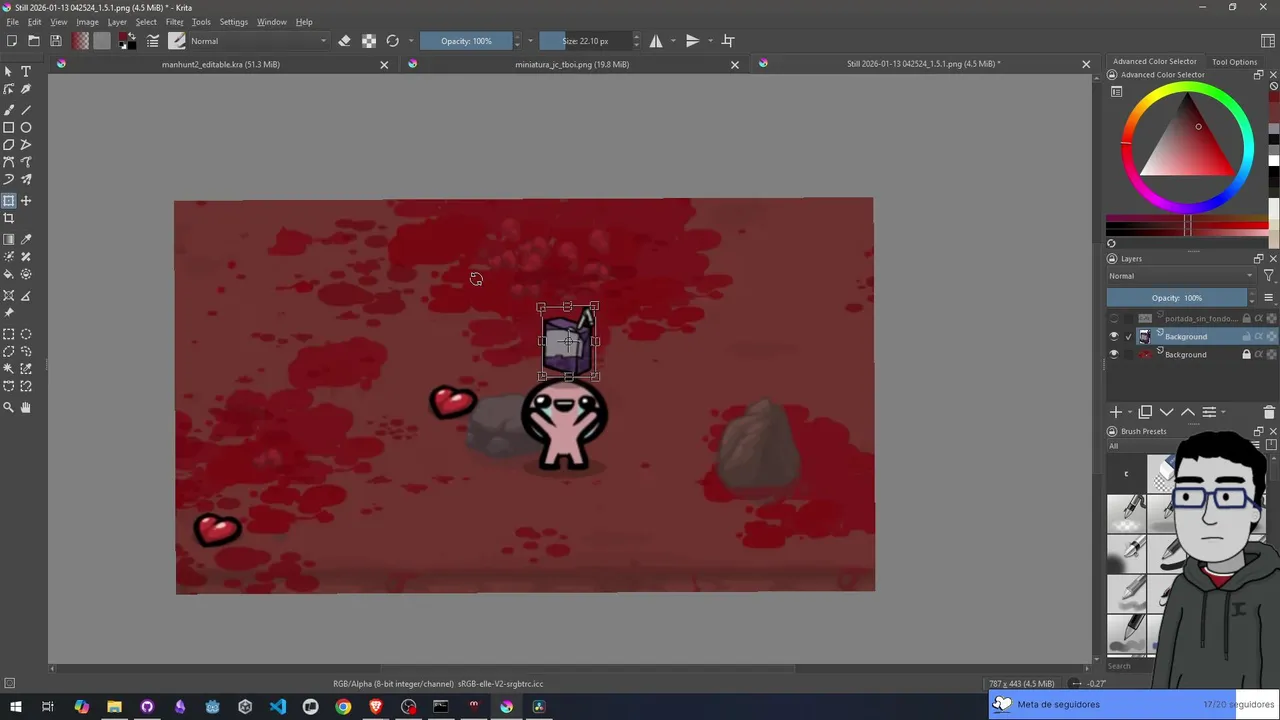Image resolution: width=1280 pixels, height=720 pixels.
Task: Select the Text tool in toolbox
Action: click(x=26, y=72)
